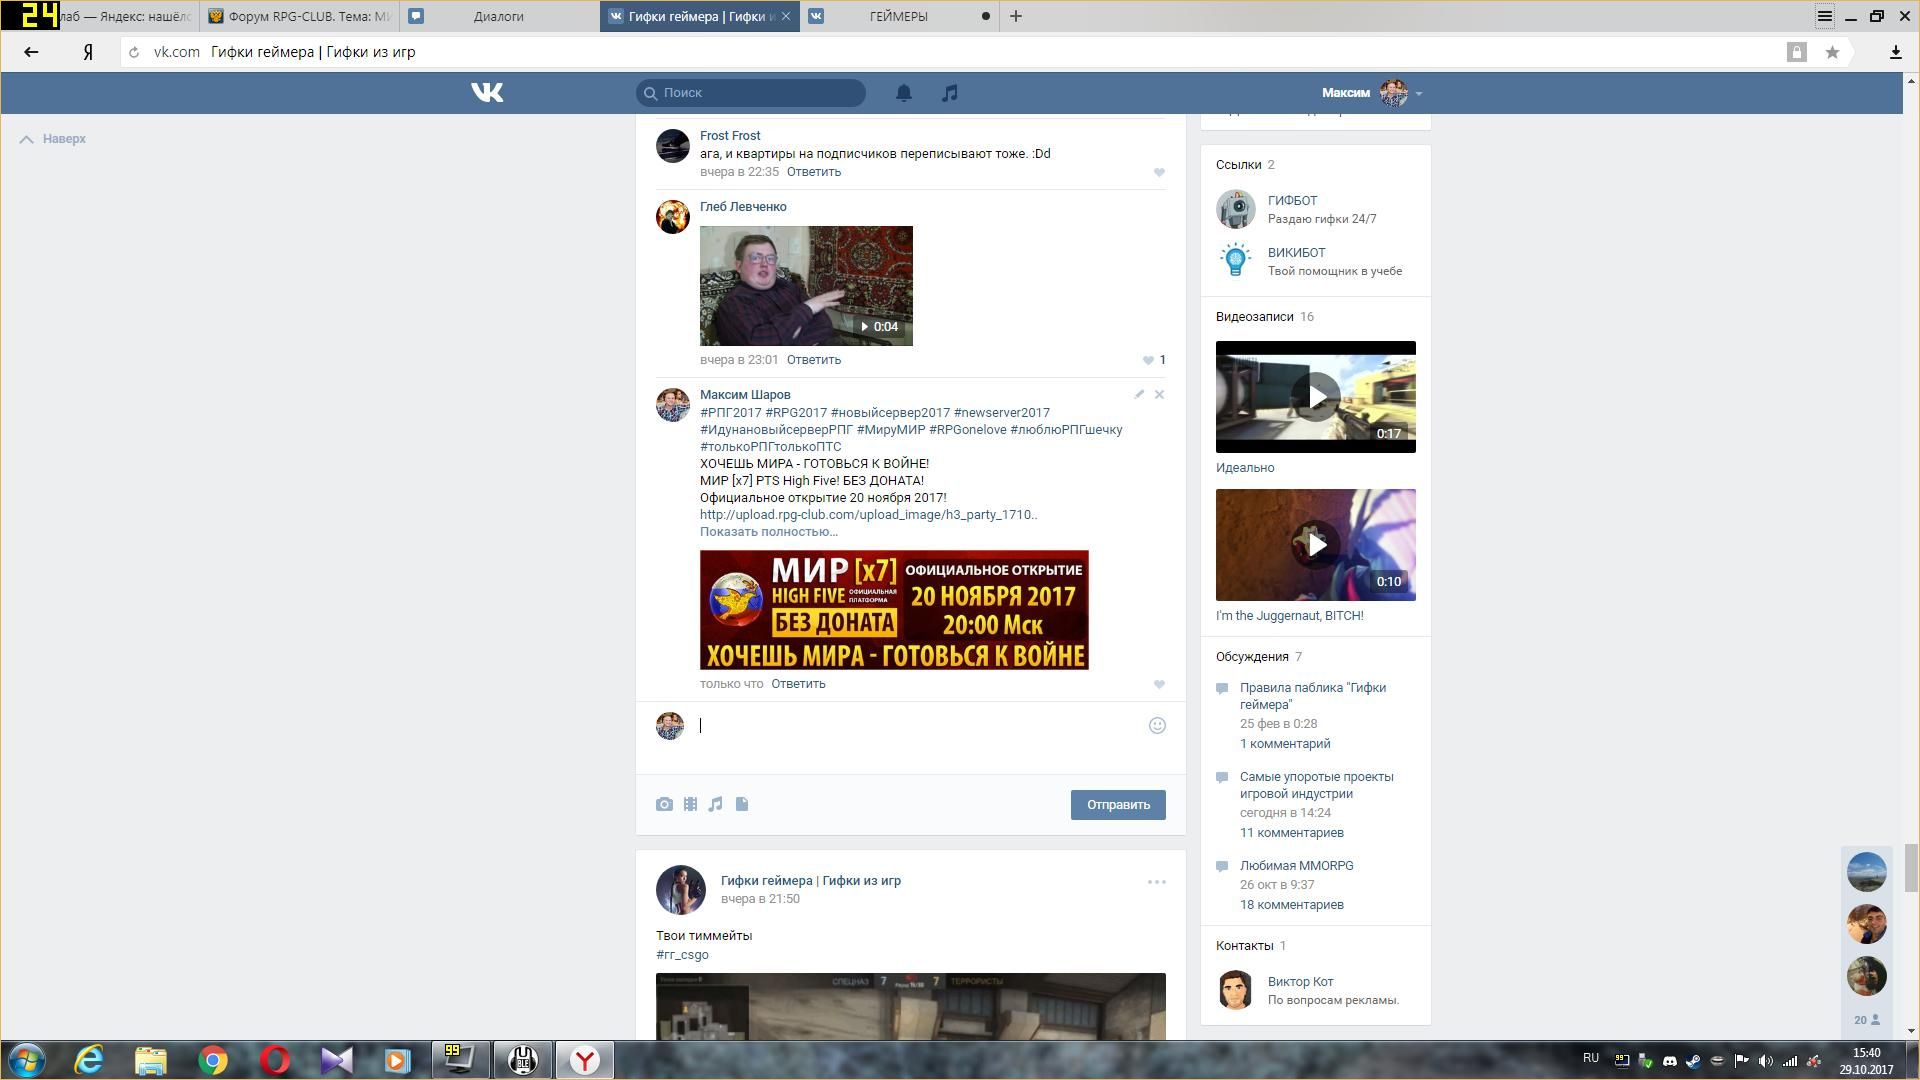
Task: Click the VK logo in the header
Action: pyautogui.click(x=487, y=93)
